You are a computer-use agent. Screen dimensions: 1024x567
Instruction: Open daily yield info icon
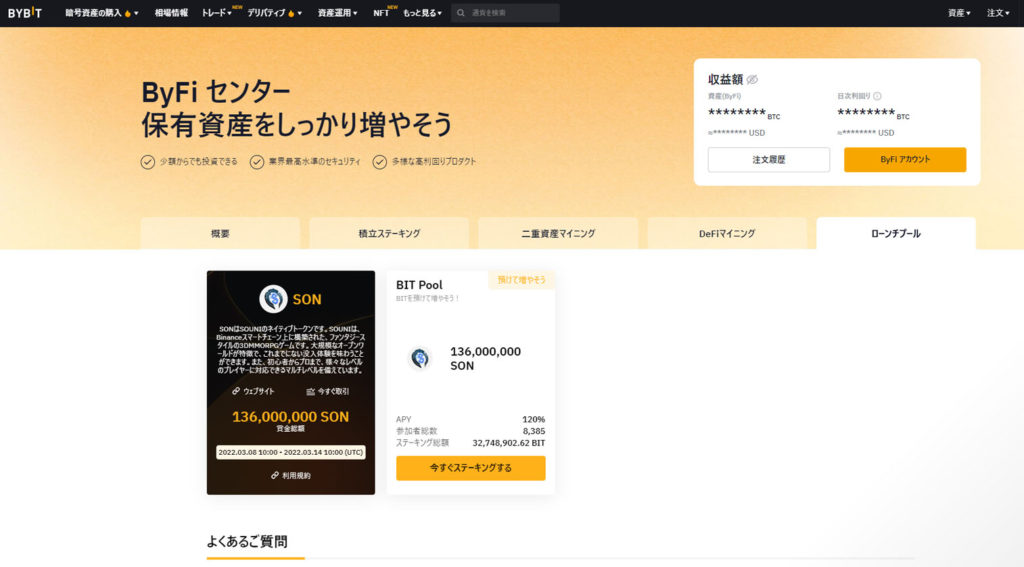click(x=877, y=96)
